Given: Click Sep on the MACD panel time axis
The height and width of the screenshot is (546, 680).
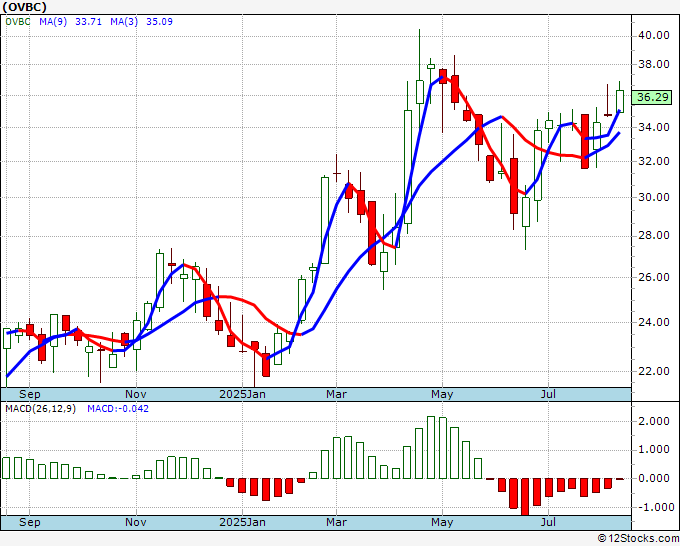Looking at the screenshot, I should (x=29, y=522).
